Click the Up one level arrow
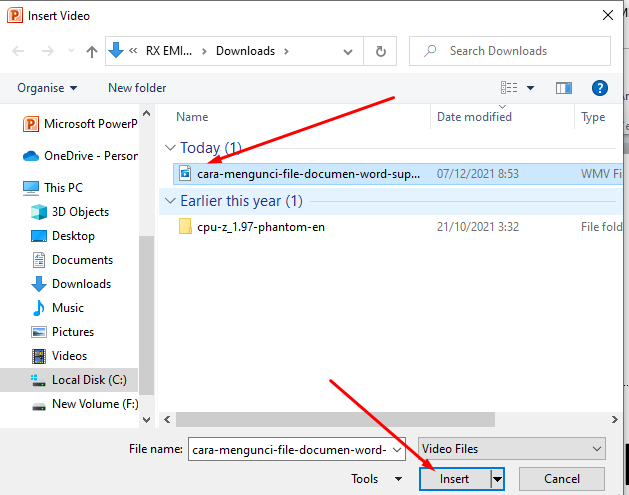The width and height of the screenshot is (629, 495). 92,51
